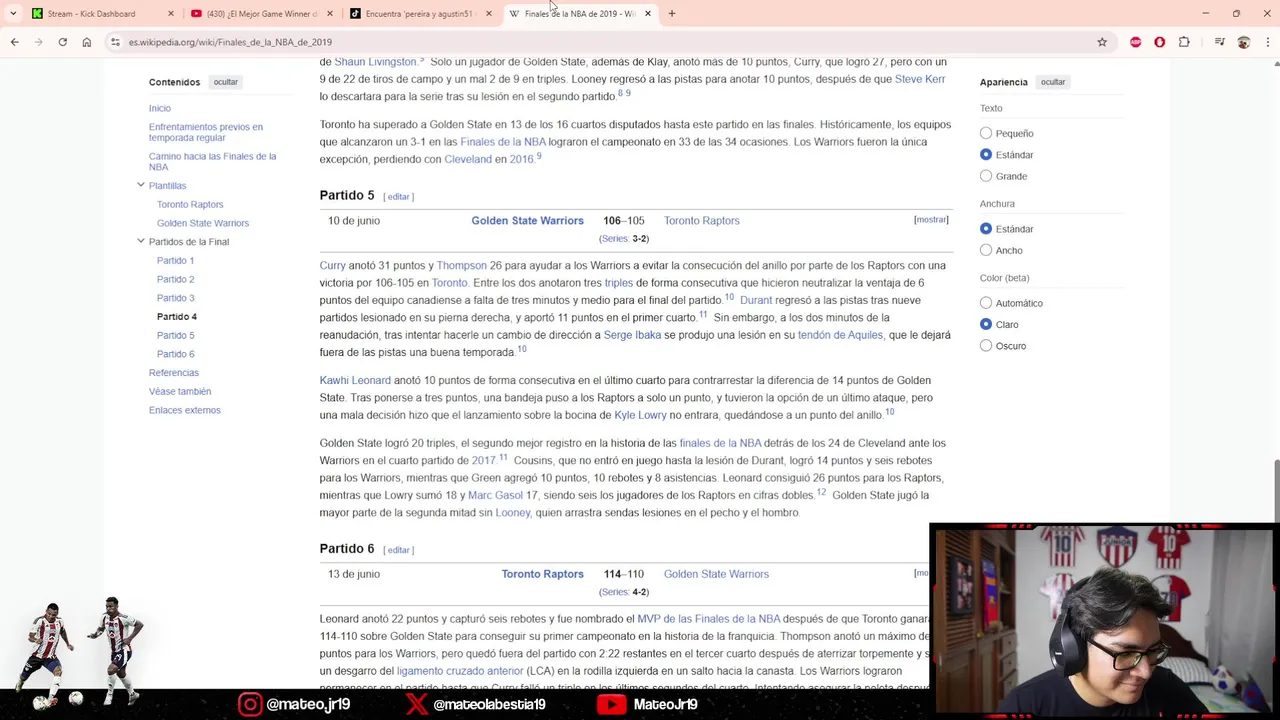
Task: Close the YouTube Game Winner tab
Action: 330,14
